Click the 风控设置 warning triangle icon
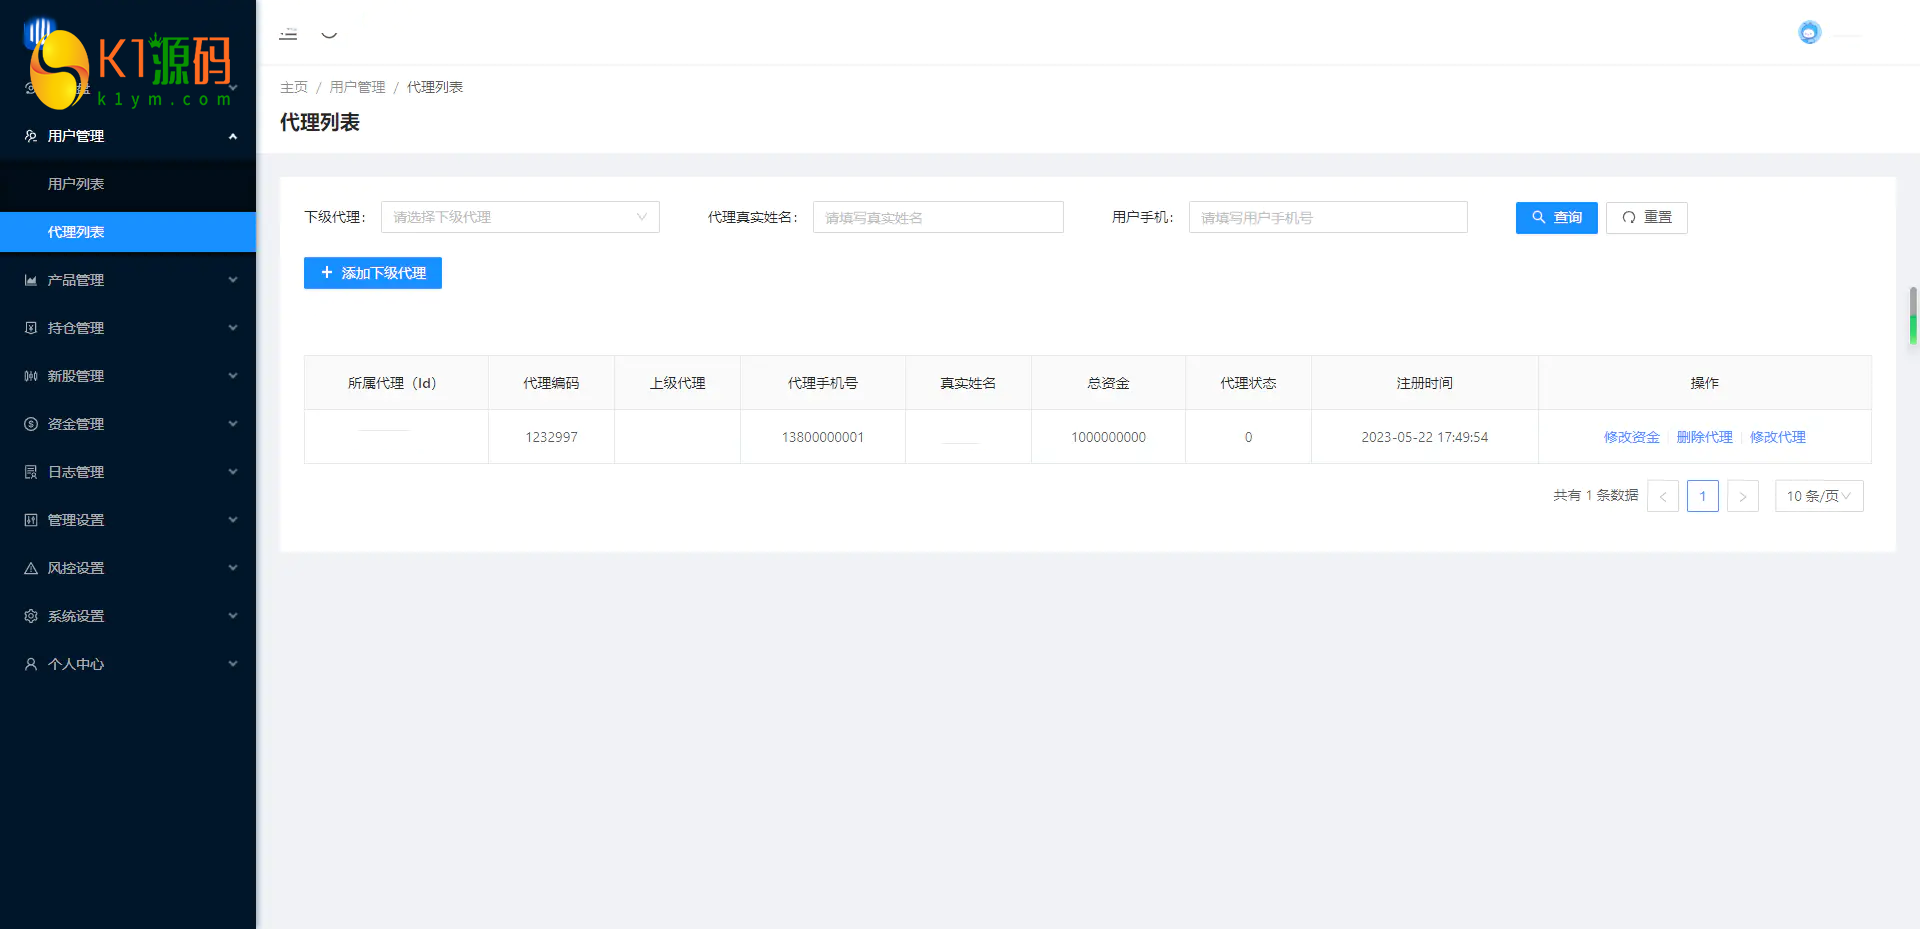This screenshot has height=929, width=1920. tap(31, 568)
